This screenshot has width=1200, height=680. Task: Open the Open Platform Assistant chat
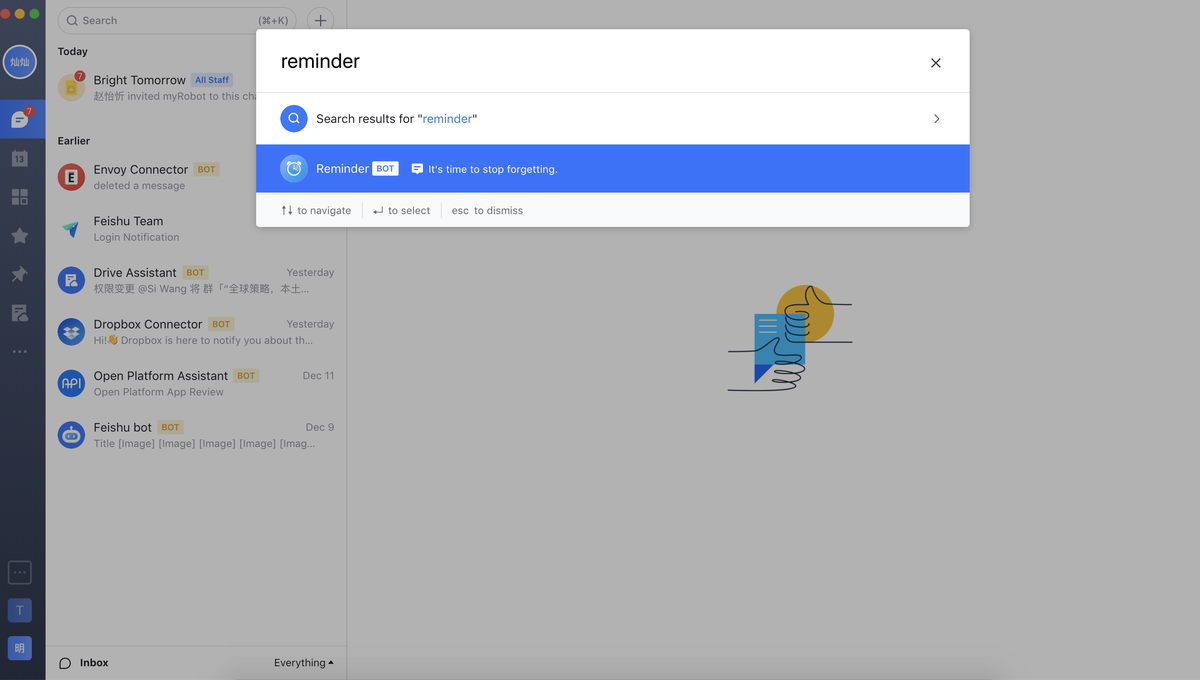pyautogui.click(x=196, y=383)
